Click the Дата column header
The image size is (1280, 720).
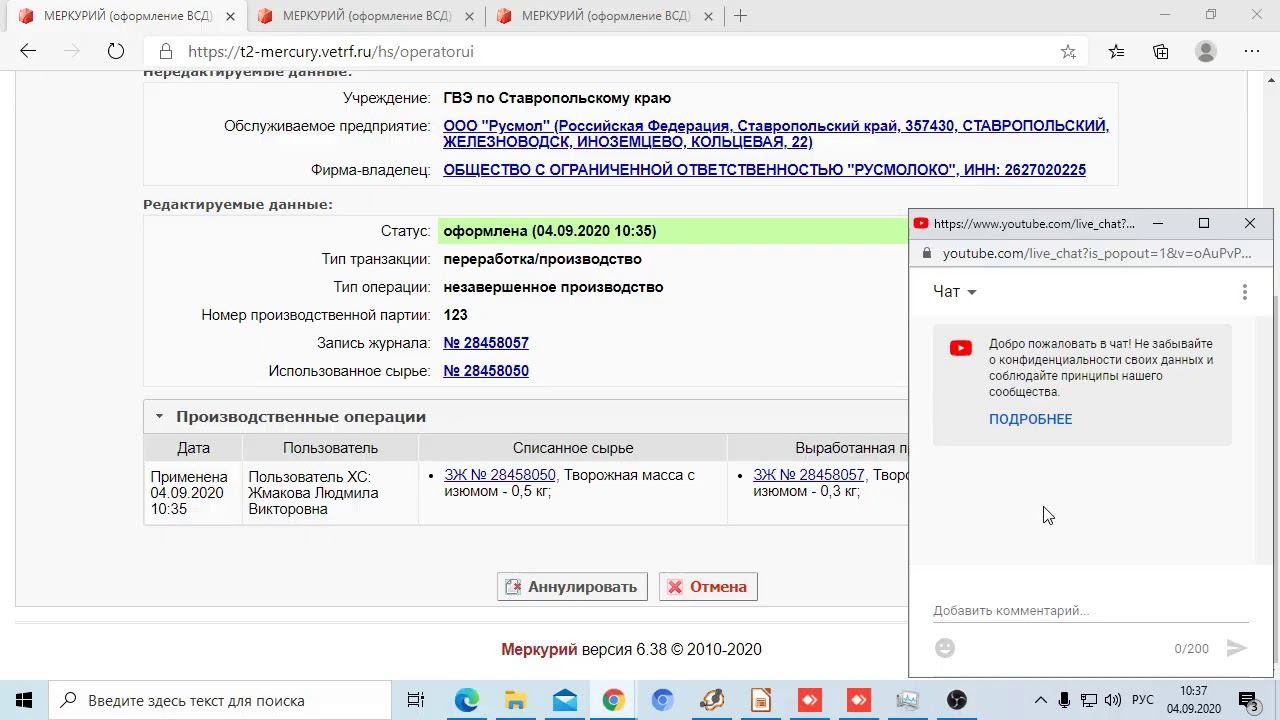[193, 448]
